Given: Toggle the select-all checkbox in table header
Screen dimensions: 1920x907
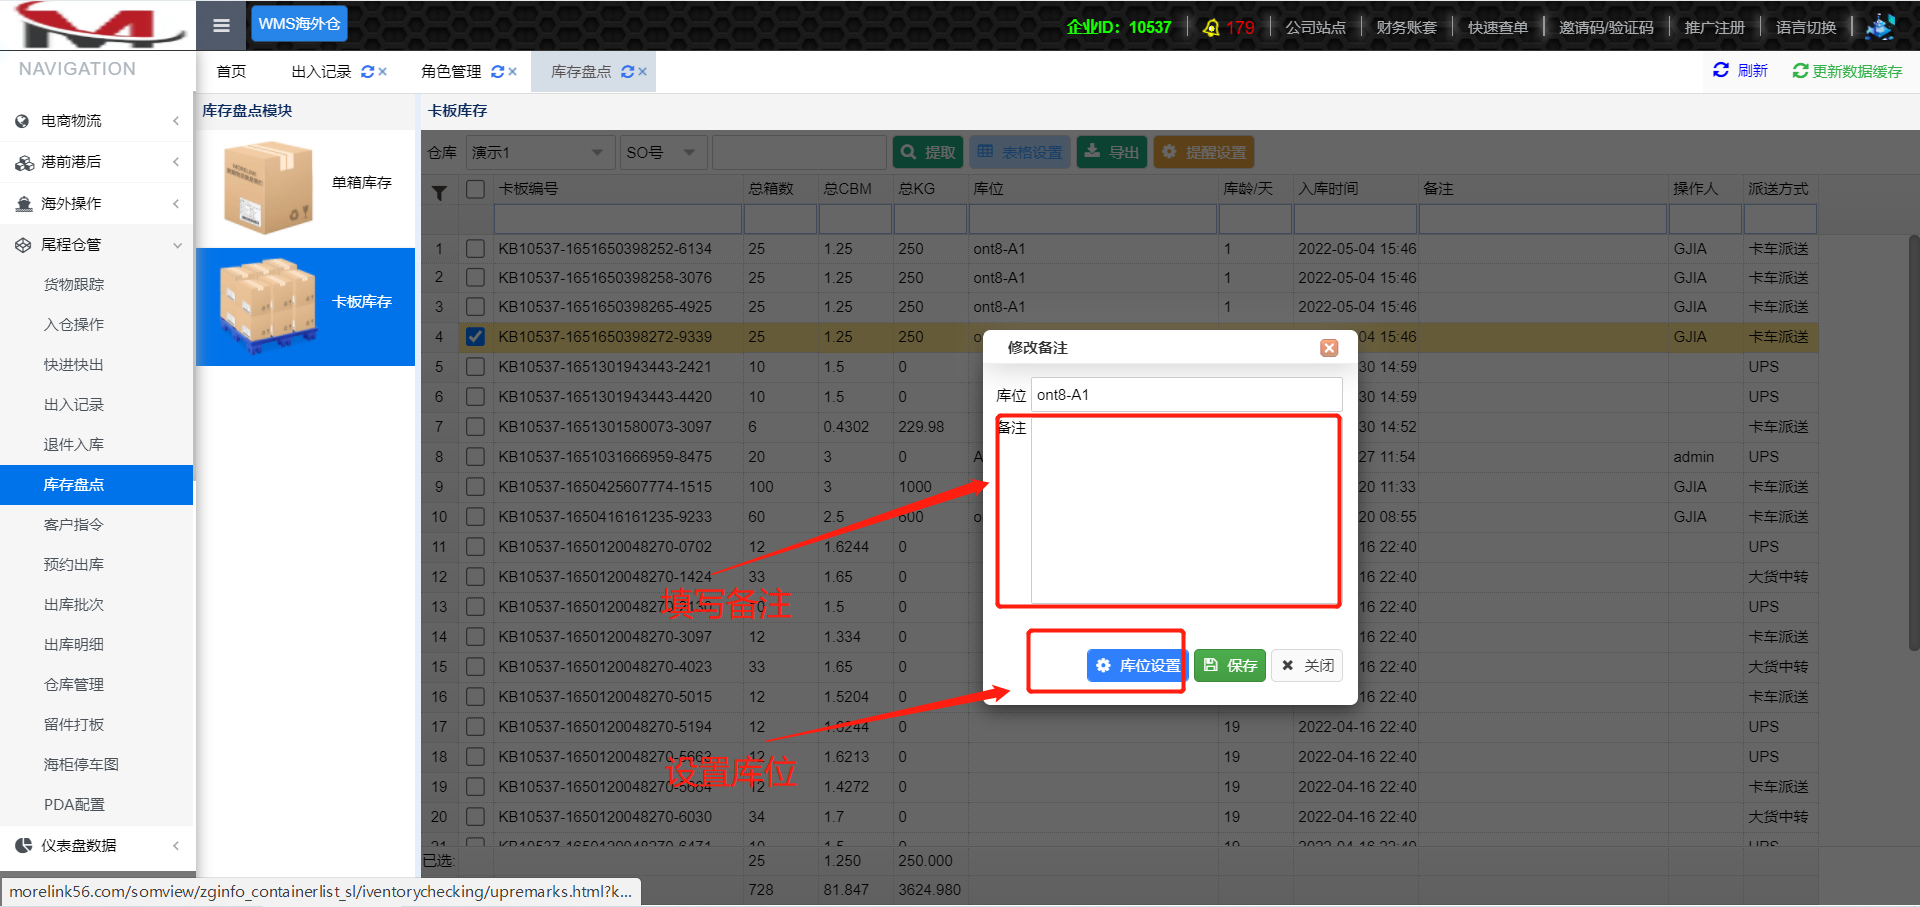Looking at the screenshot, I should point(475,189).
